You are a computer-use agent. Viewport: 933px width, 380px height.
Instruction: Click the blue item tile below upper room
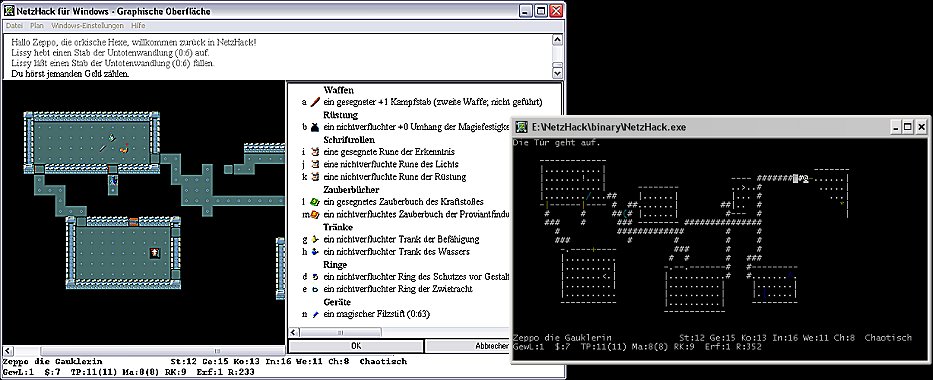coord(113,180)
